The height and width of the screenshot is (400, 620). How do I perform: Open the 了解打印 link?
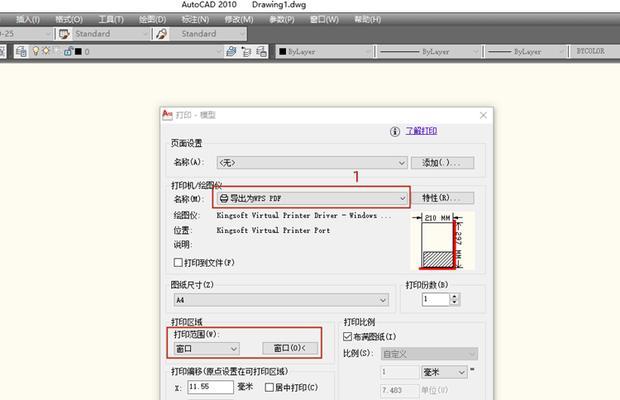click(x=421, y=131)
